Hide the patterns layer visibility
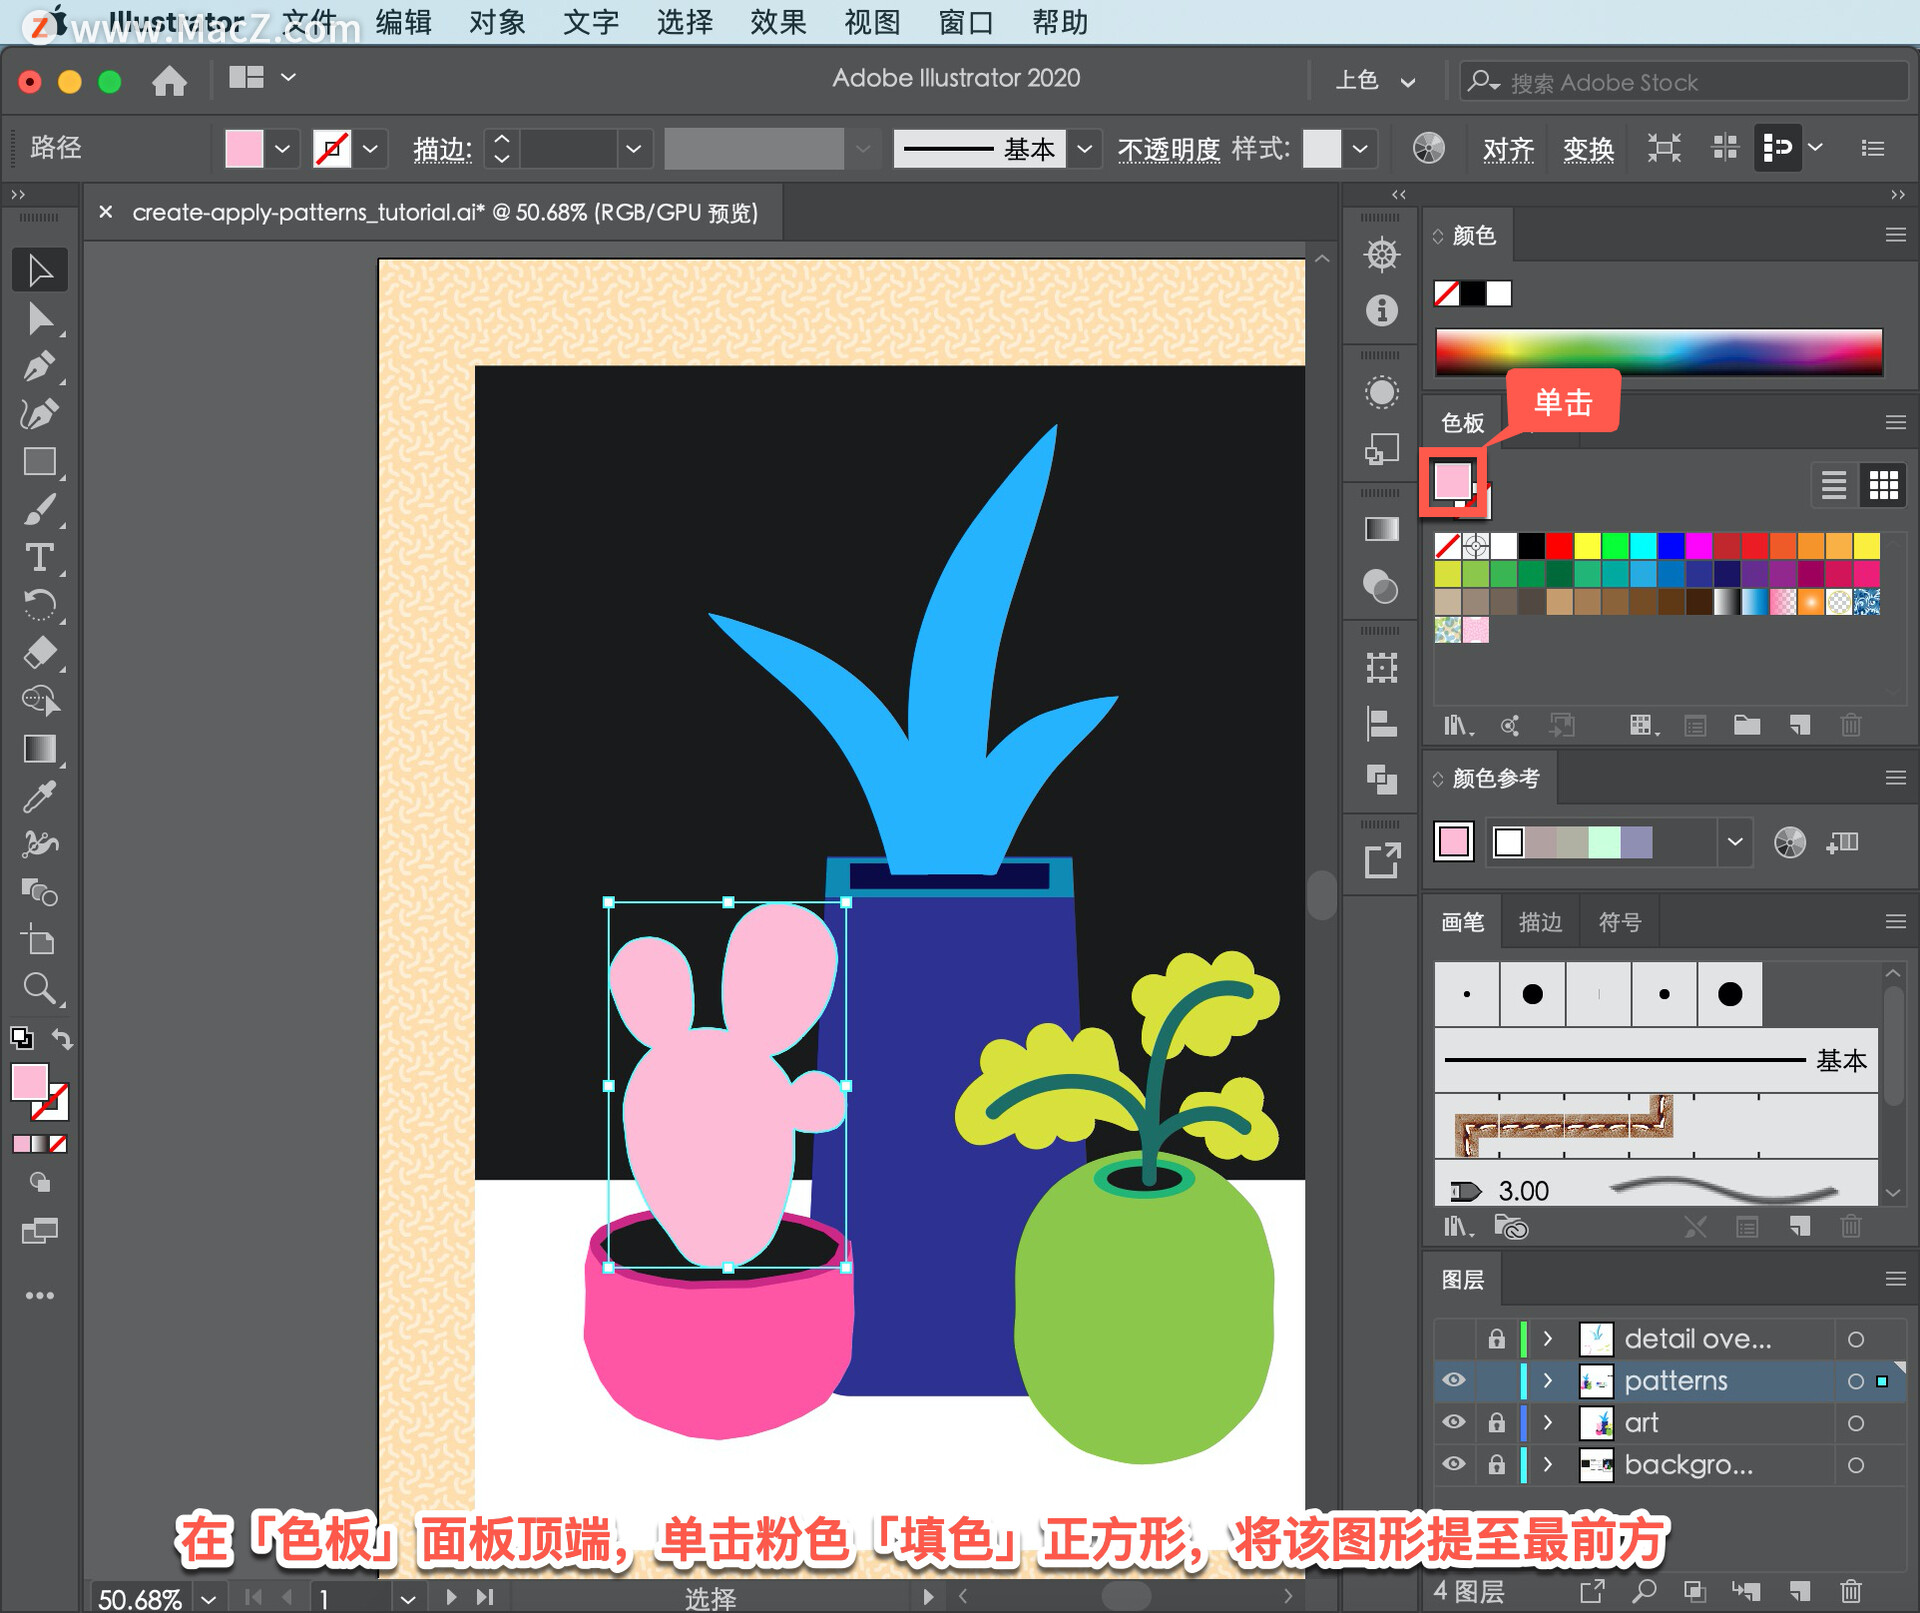Image resolution: width=1920 pixels, height=1613 pixels. [1454, 1380]
